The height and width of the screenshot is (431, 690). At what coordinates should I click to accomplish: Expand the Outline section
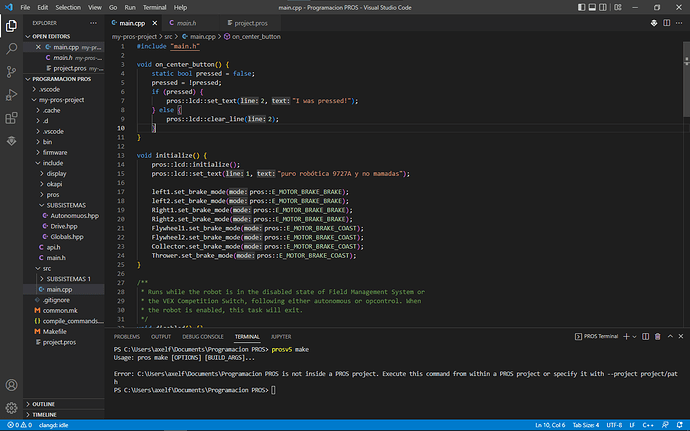tap(63, 404)
